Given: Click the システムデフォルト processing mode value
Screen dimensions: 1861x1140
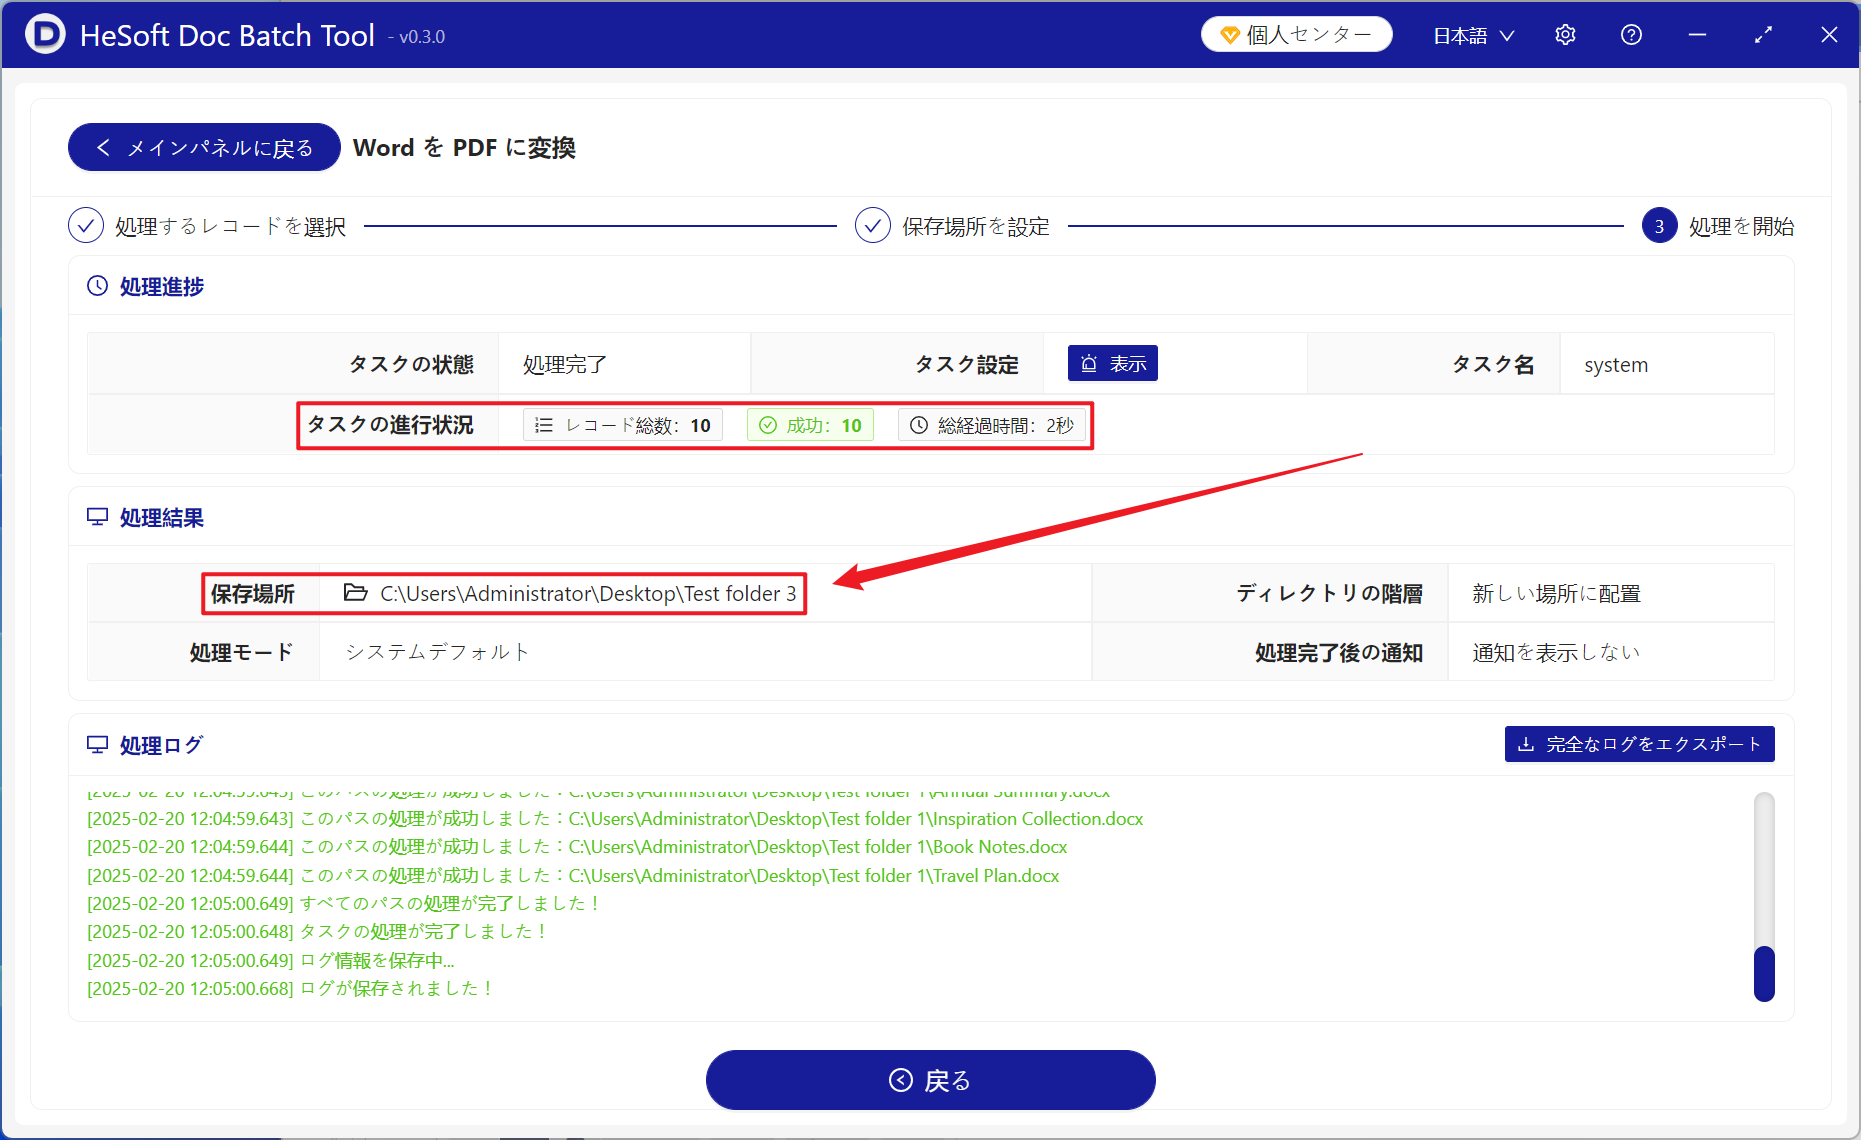Looking at the screenshot, I should (437, 652).
